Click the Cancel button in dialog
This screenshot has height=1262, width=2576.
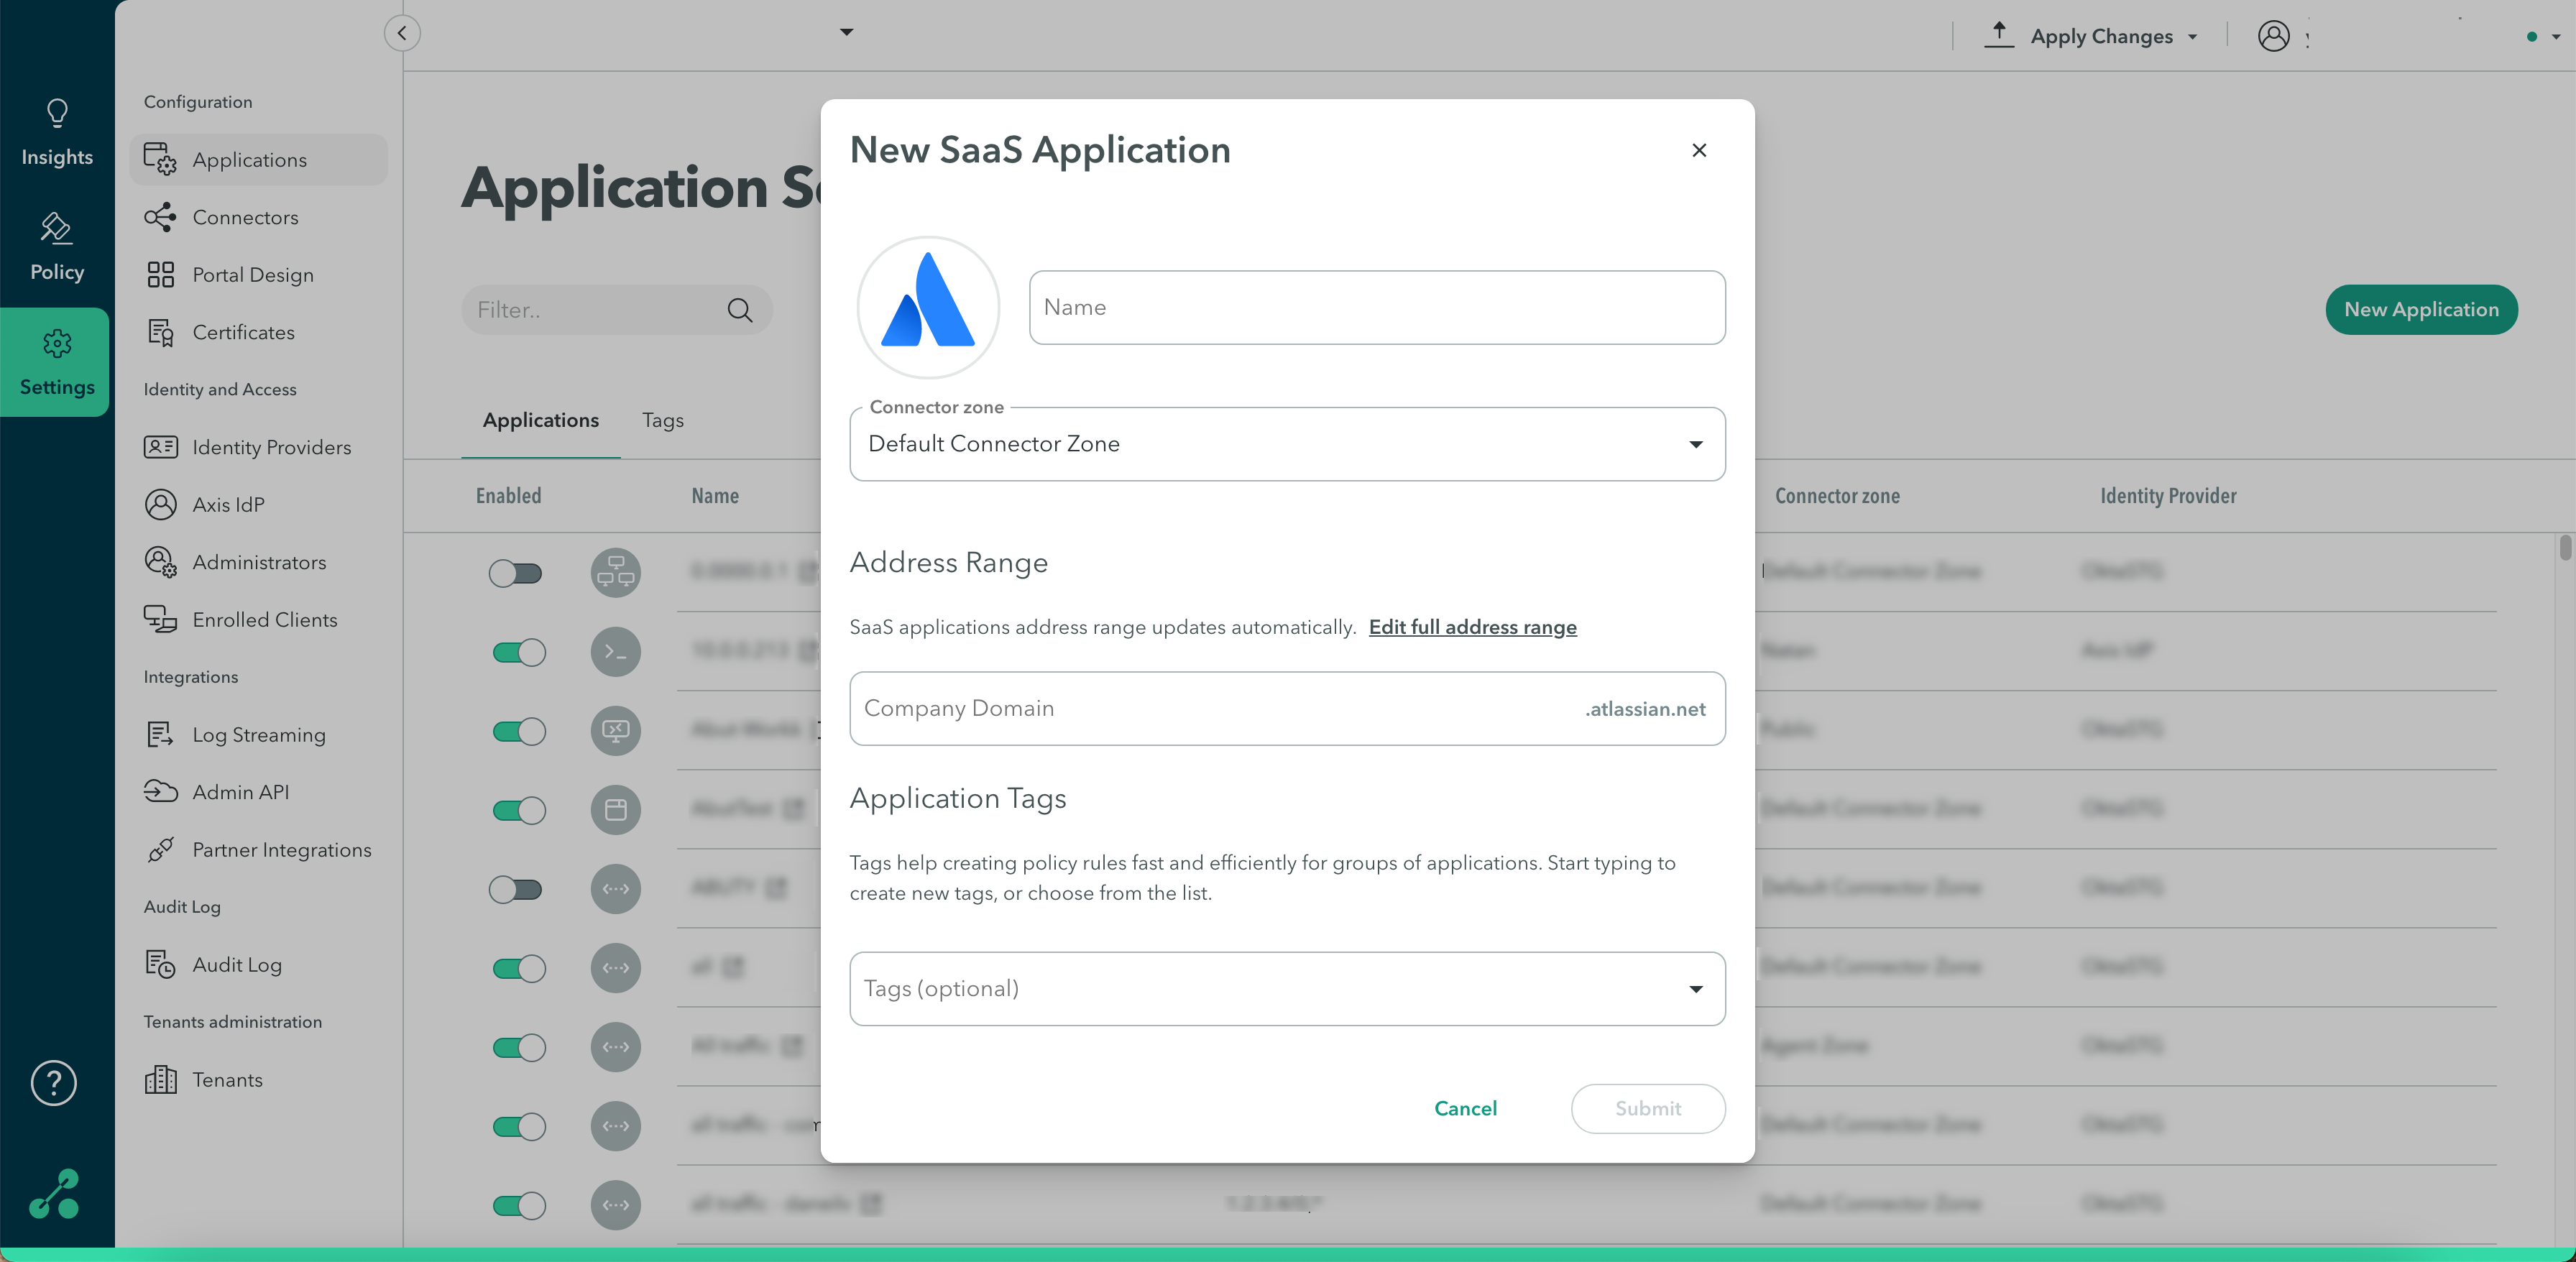pos(1465,1108)
